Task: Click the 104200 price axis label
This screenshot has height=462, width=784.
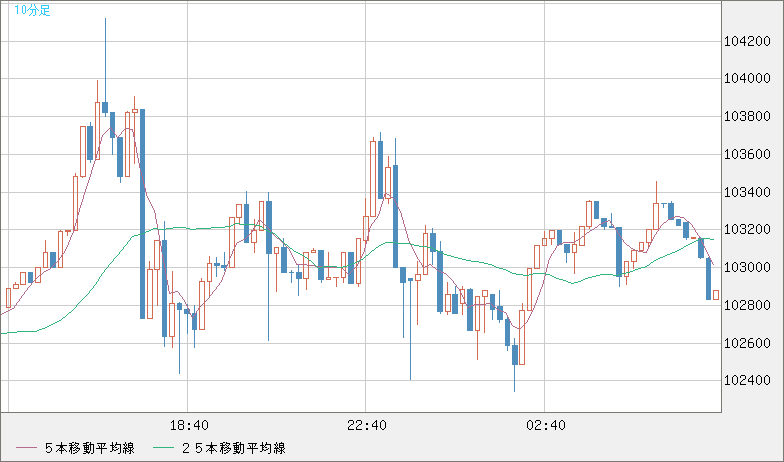Action: 748,41
